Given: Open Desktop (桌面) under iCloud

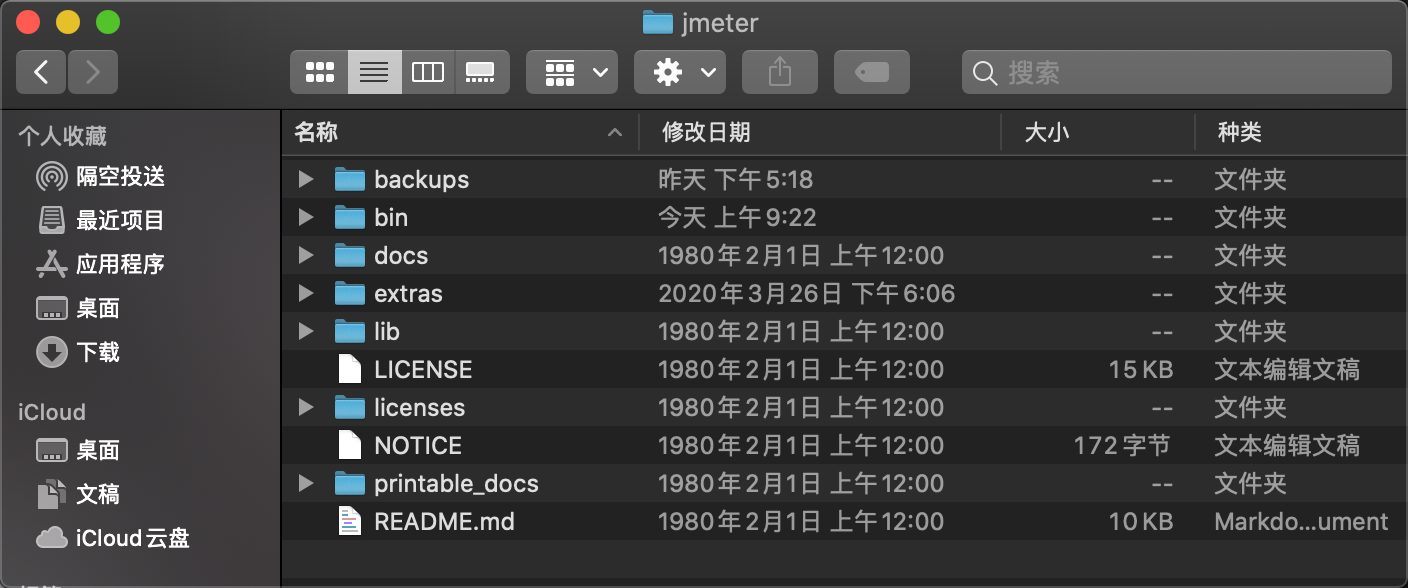Looking at the screenshot, I should point(78,451).
